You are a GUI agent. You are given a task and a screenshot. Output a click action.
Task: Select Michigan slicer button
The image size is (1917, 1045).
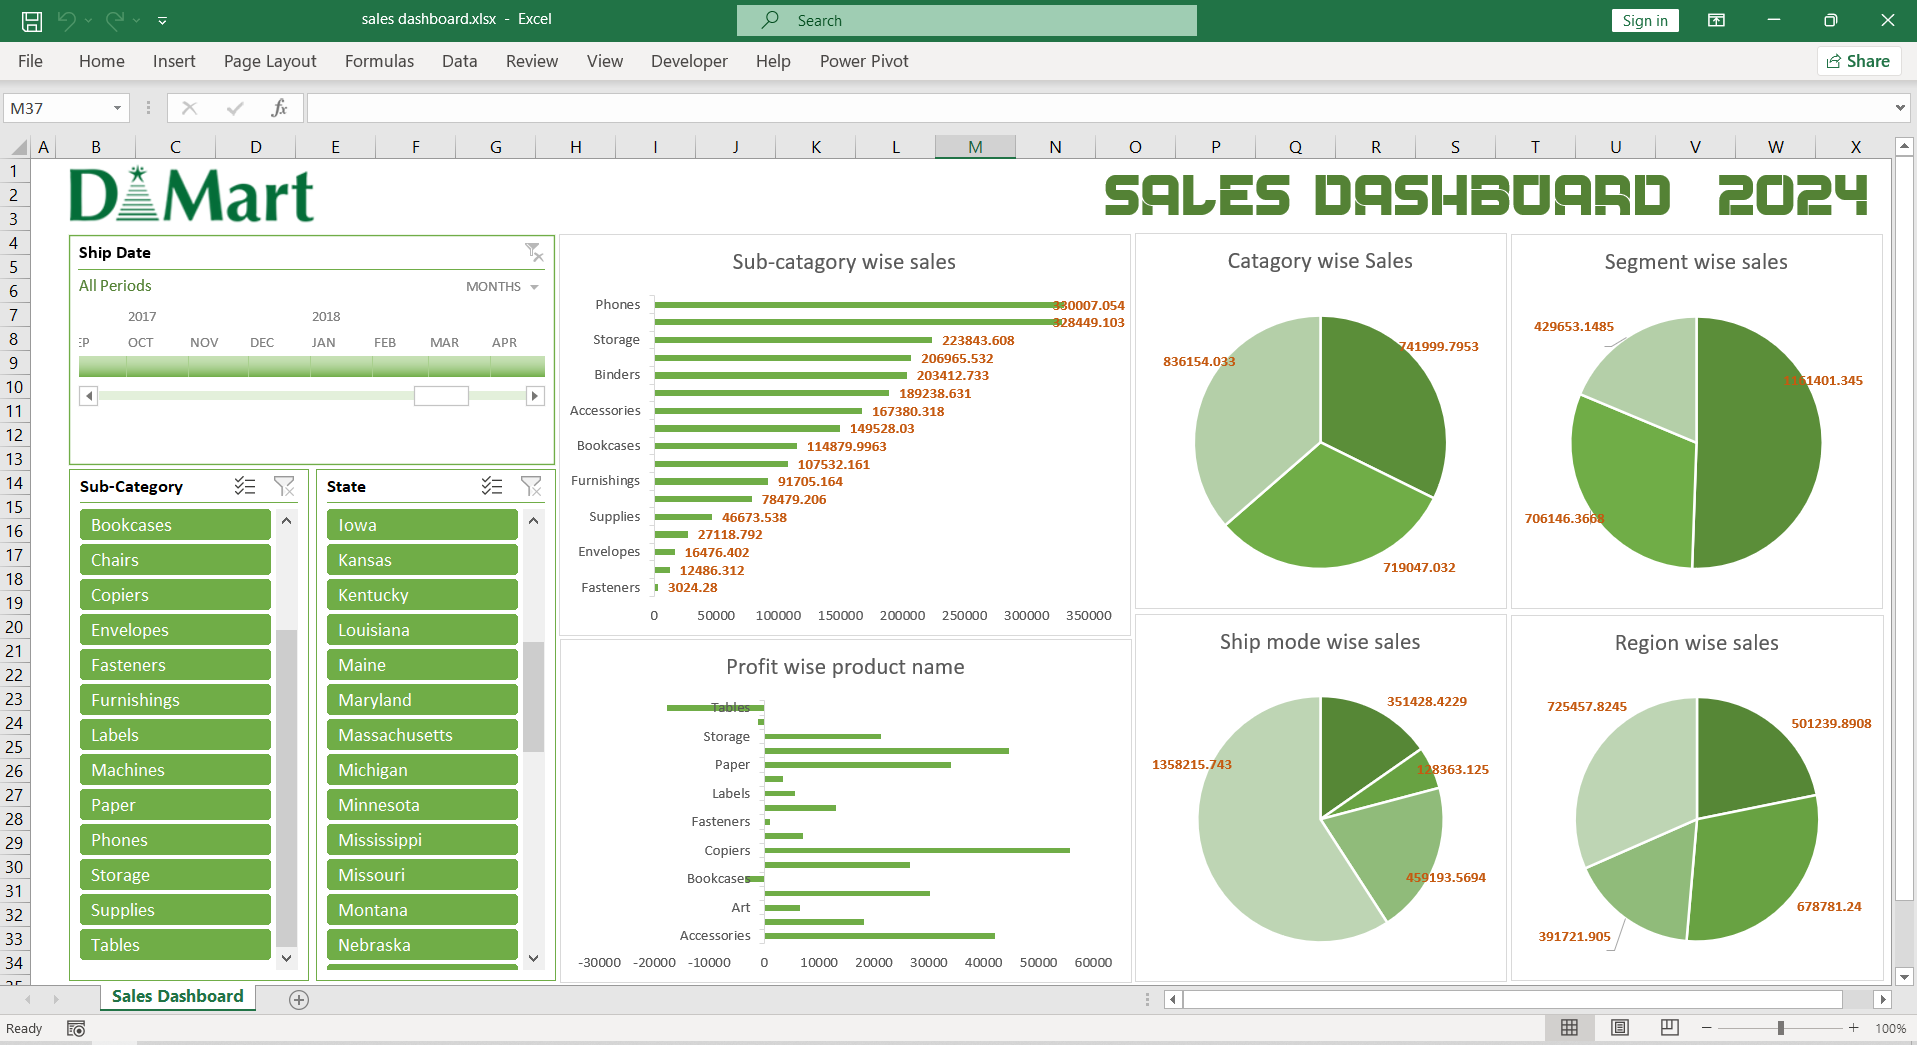[x=422, y=770]
